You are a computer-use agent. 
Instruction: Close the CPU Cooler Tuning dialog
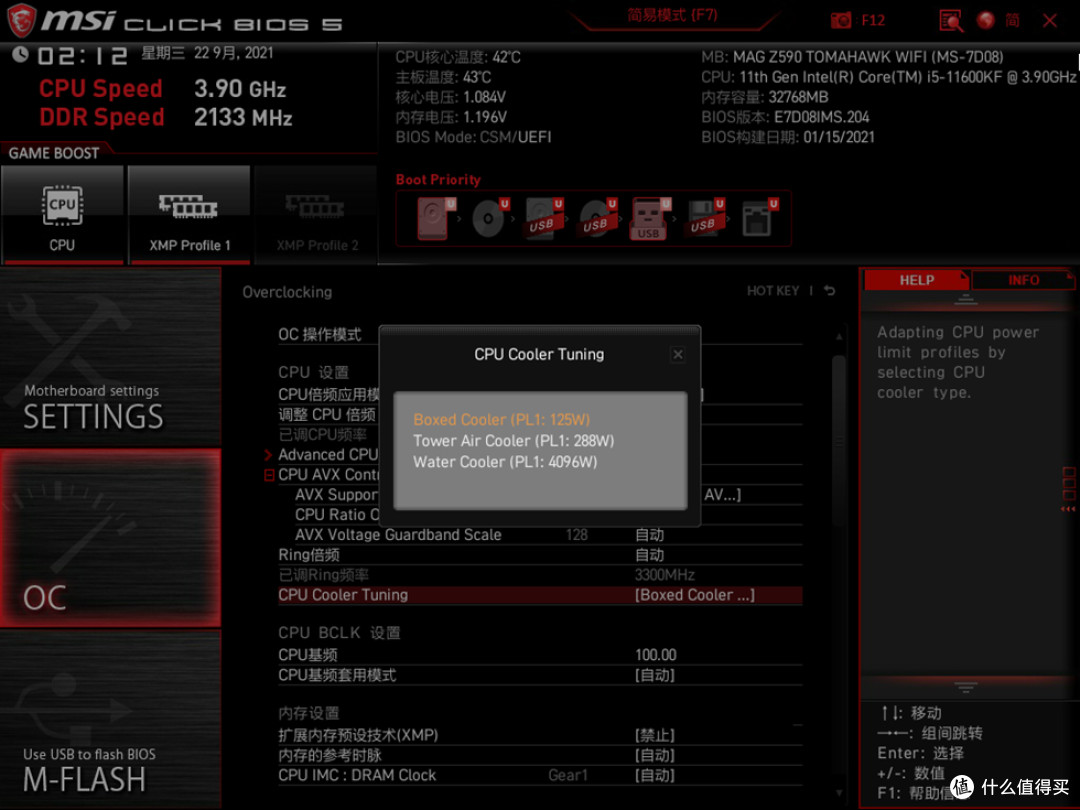(x=678, y=355)
